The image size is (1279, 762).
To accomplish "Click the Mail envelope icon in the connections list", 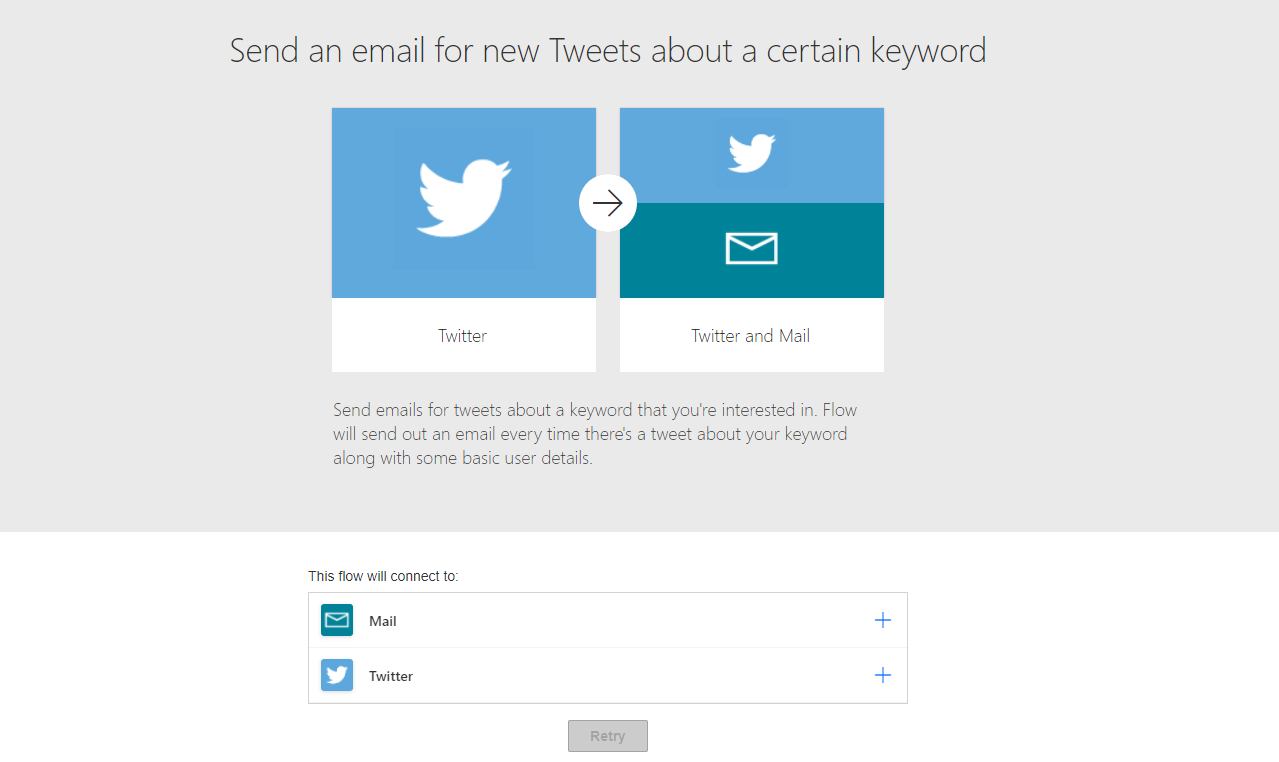I will (336, 619).
